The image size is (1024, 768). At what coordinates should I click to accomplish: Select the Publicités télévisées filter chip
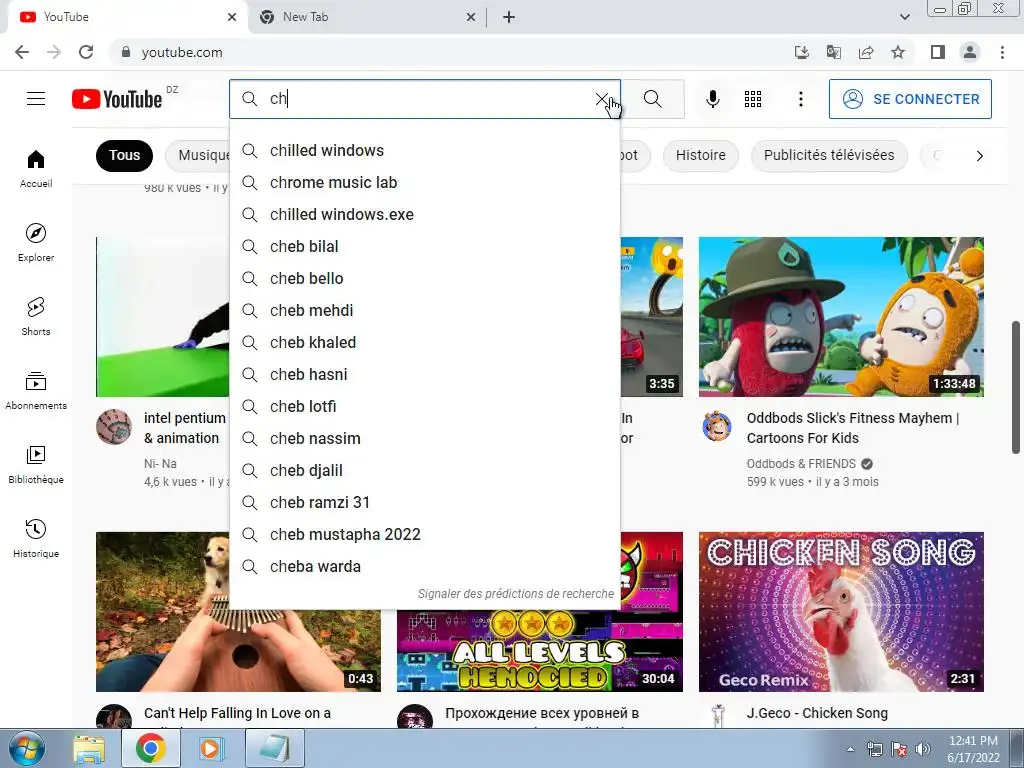[829, 155]
